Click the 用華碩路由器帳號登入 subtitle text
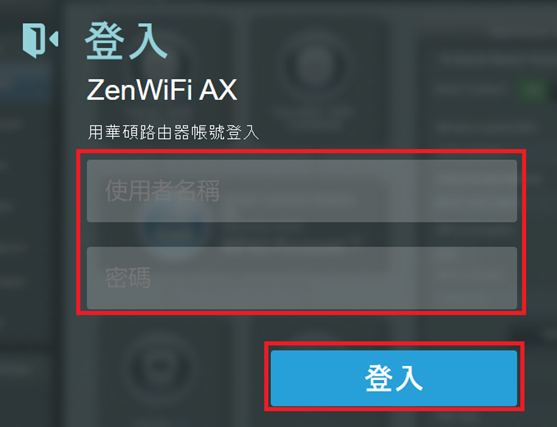 pyautogui.click(x=173, y=133)
